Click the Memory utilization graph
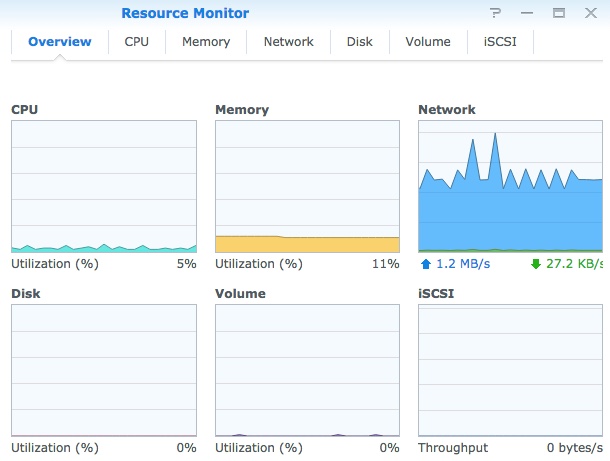 click(307, 187)
